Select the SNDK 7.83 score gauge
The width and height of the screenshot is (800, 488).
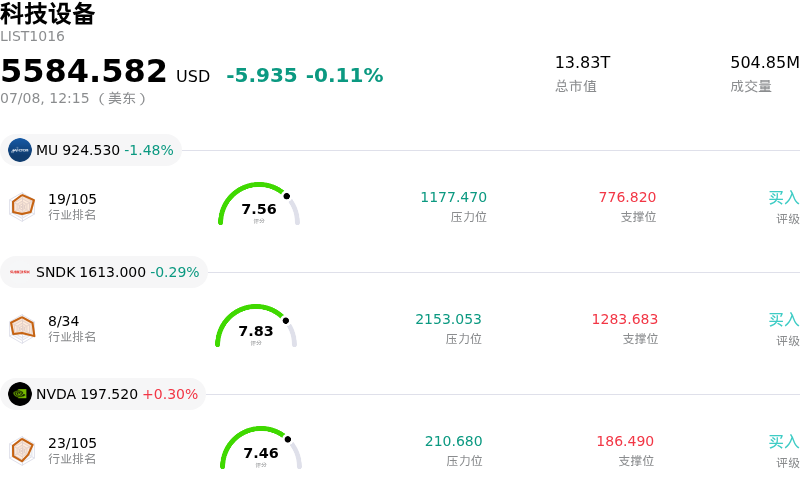(x=256, y=326)
